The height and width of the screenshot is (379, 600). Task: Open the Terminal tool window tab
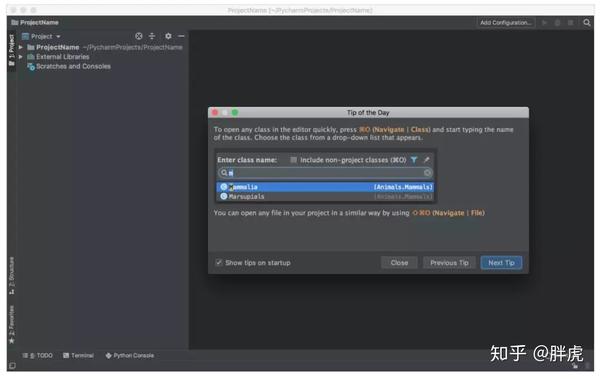78,355
